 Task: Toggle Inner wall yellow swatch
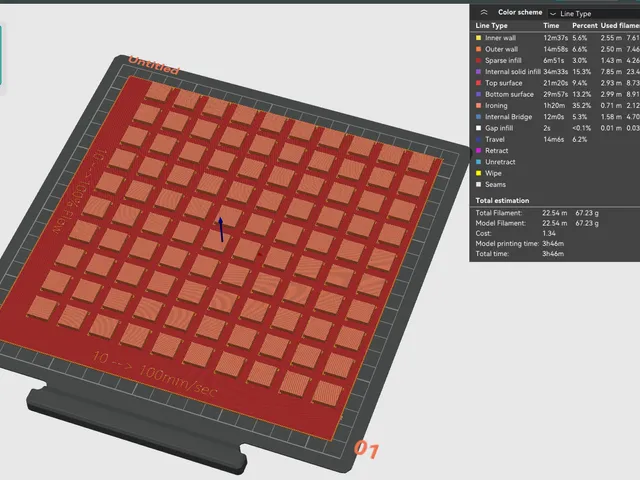478,38
